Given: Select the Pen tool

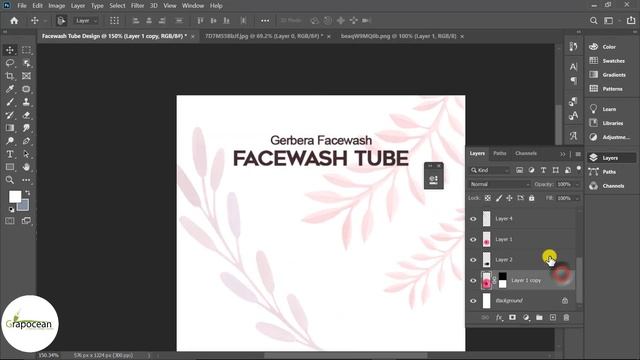Looking at the screenshot, I should pos(26,141).
